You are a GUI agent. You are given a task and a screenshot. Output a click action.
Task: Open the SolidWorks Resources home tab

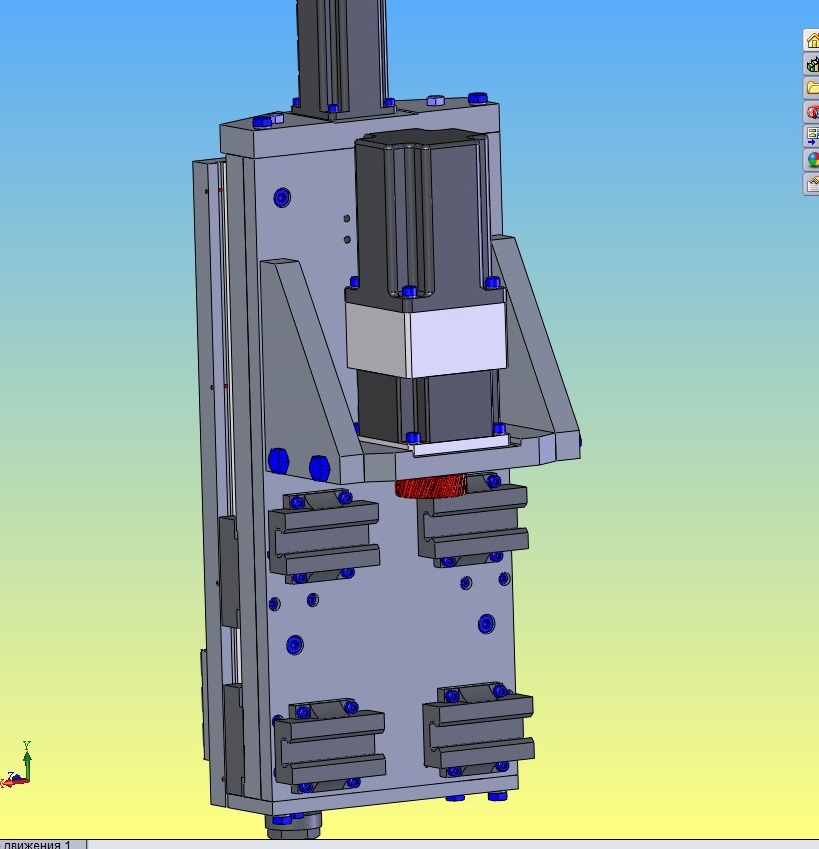point(811,40)
